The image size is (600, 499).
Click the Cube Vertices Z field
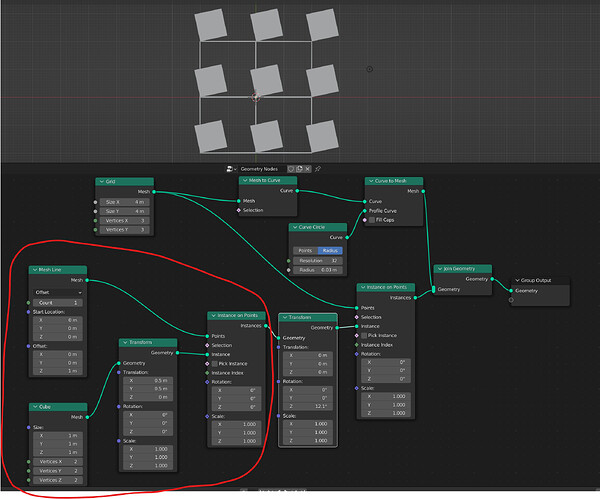tap(58, 480)
